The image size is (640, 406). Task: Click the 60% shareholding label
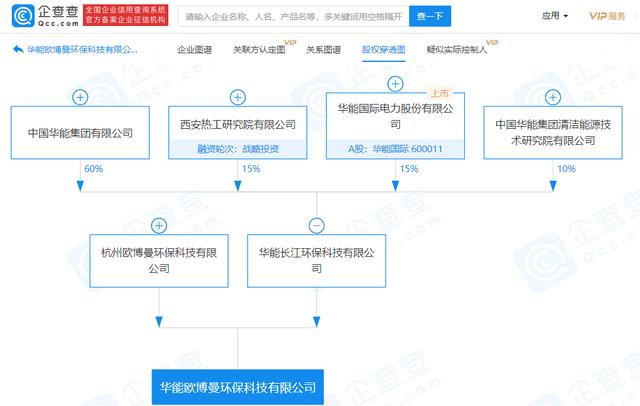(93, 169)
